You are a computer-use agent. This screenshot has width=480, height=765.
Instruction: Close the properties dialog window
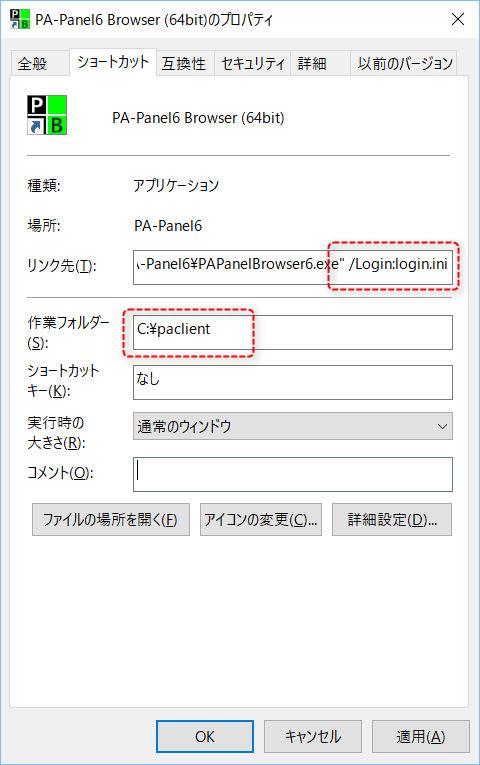pyautogui.click(x=458, y=19)
